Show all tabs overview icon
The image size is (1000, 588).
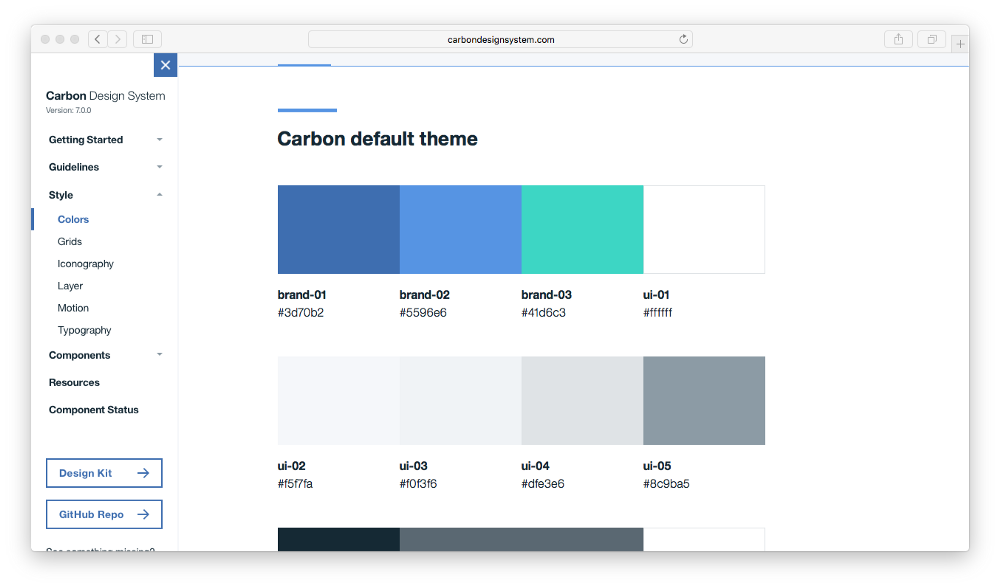coord(932,39)
